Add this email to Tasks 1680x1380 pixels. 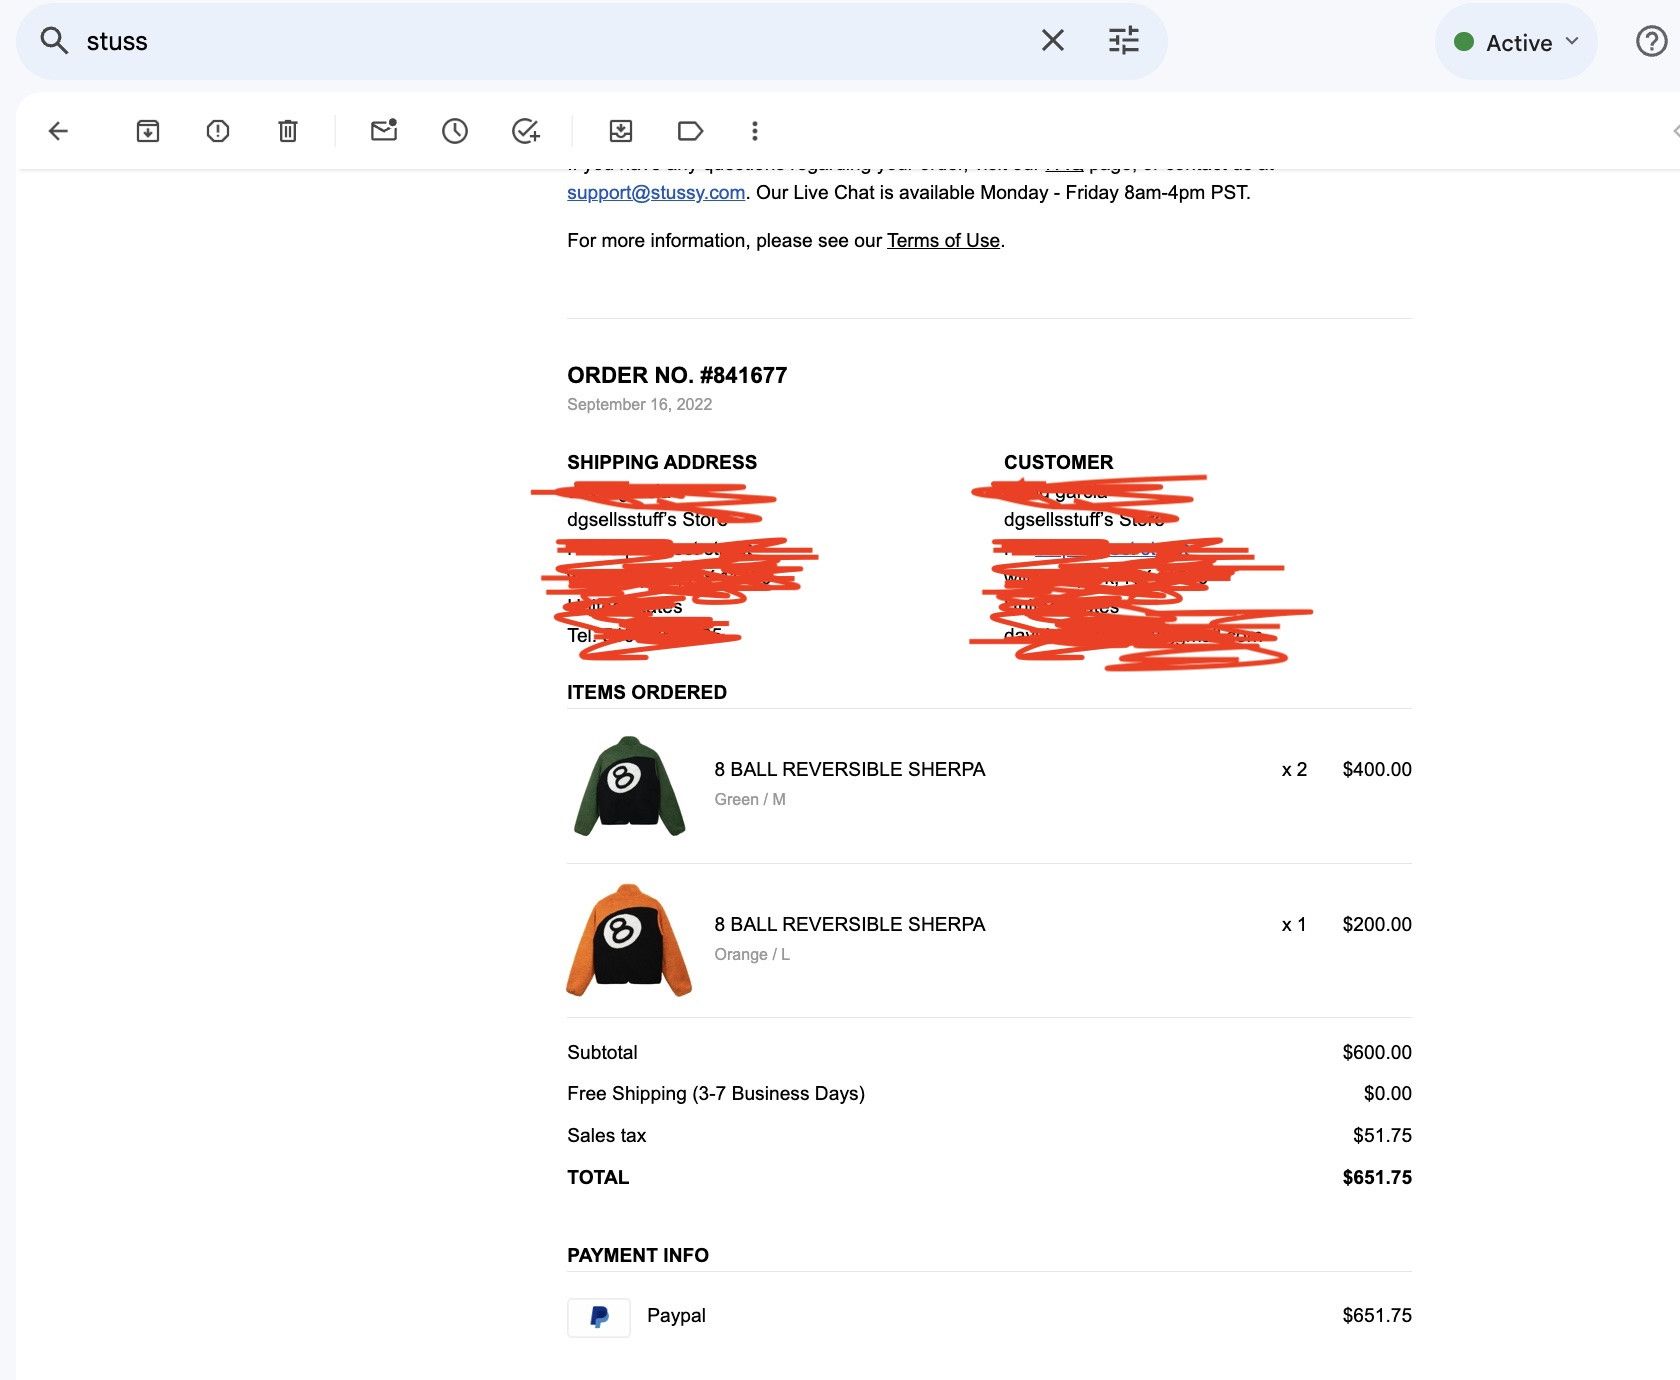pyautogui.click(x=526, y=131)
